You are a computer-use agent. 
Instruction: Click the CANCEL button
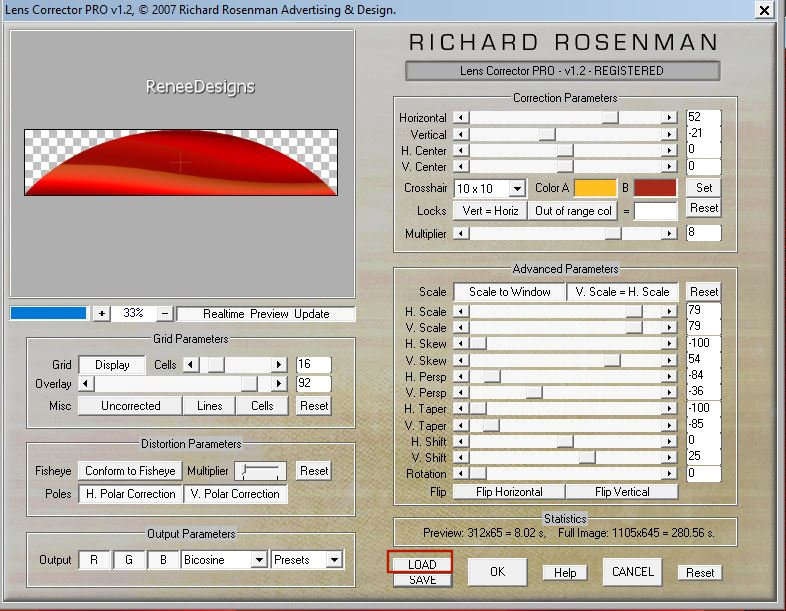tap(633, 572)
